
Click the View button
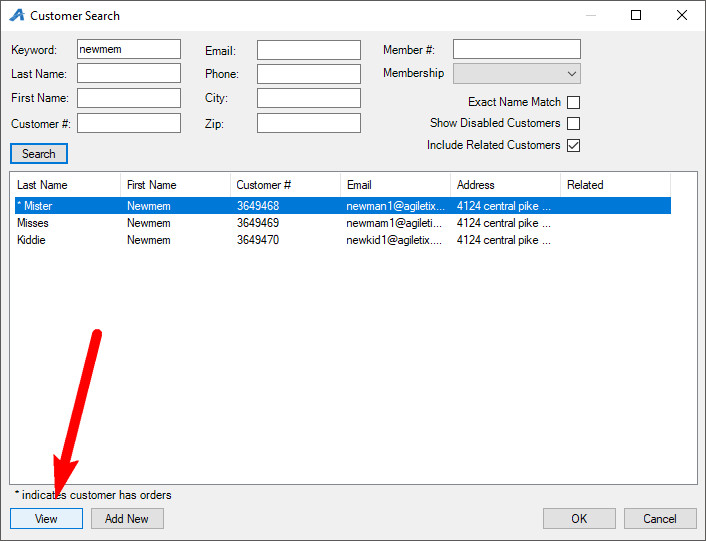click(46, 518)
